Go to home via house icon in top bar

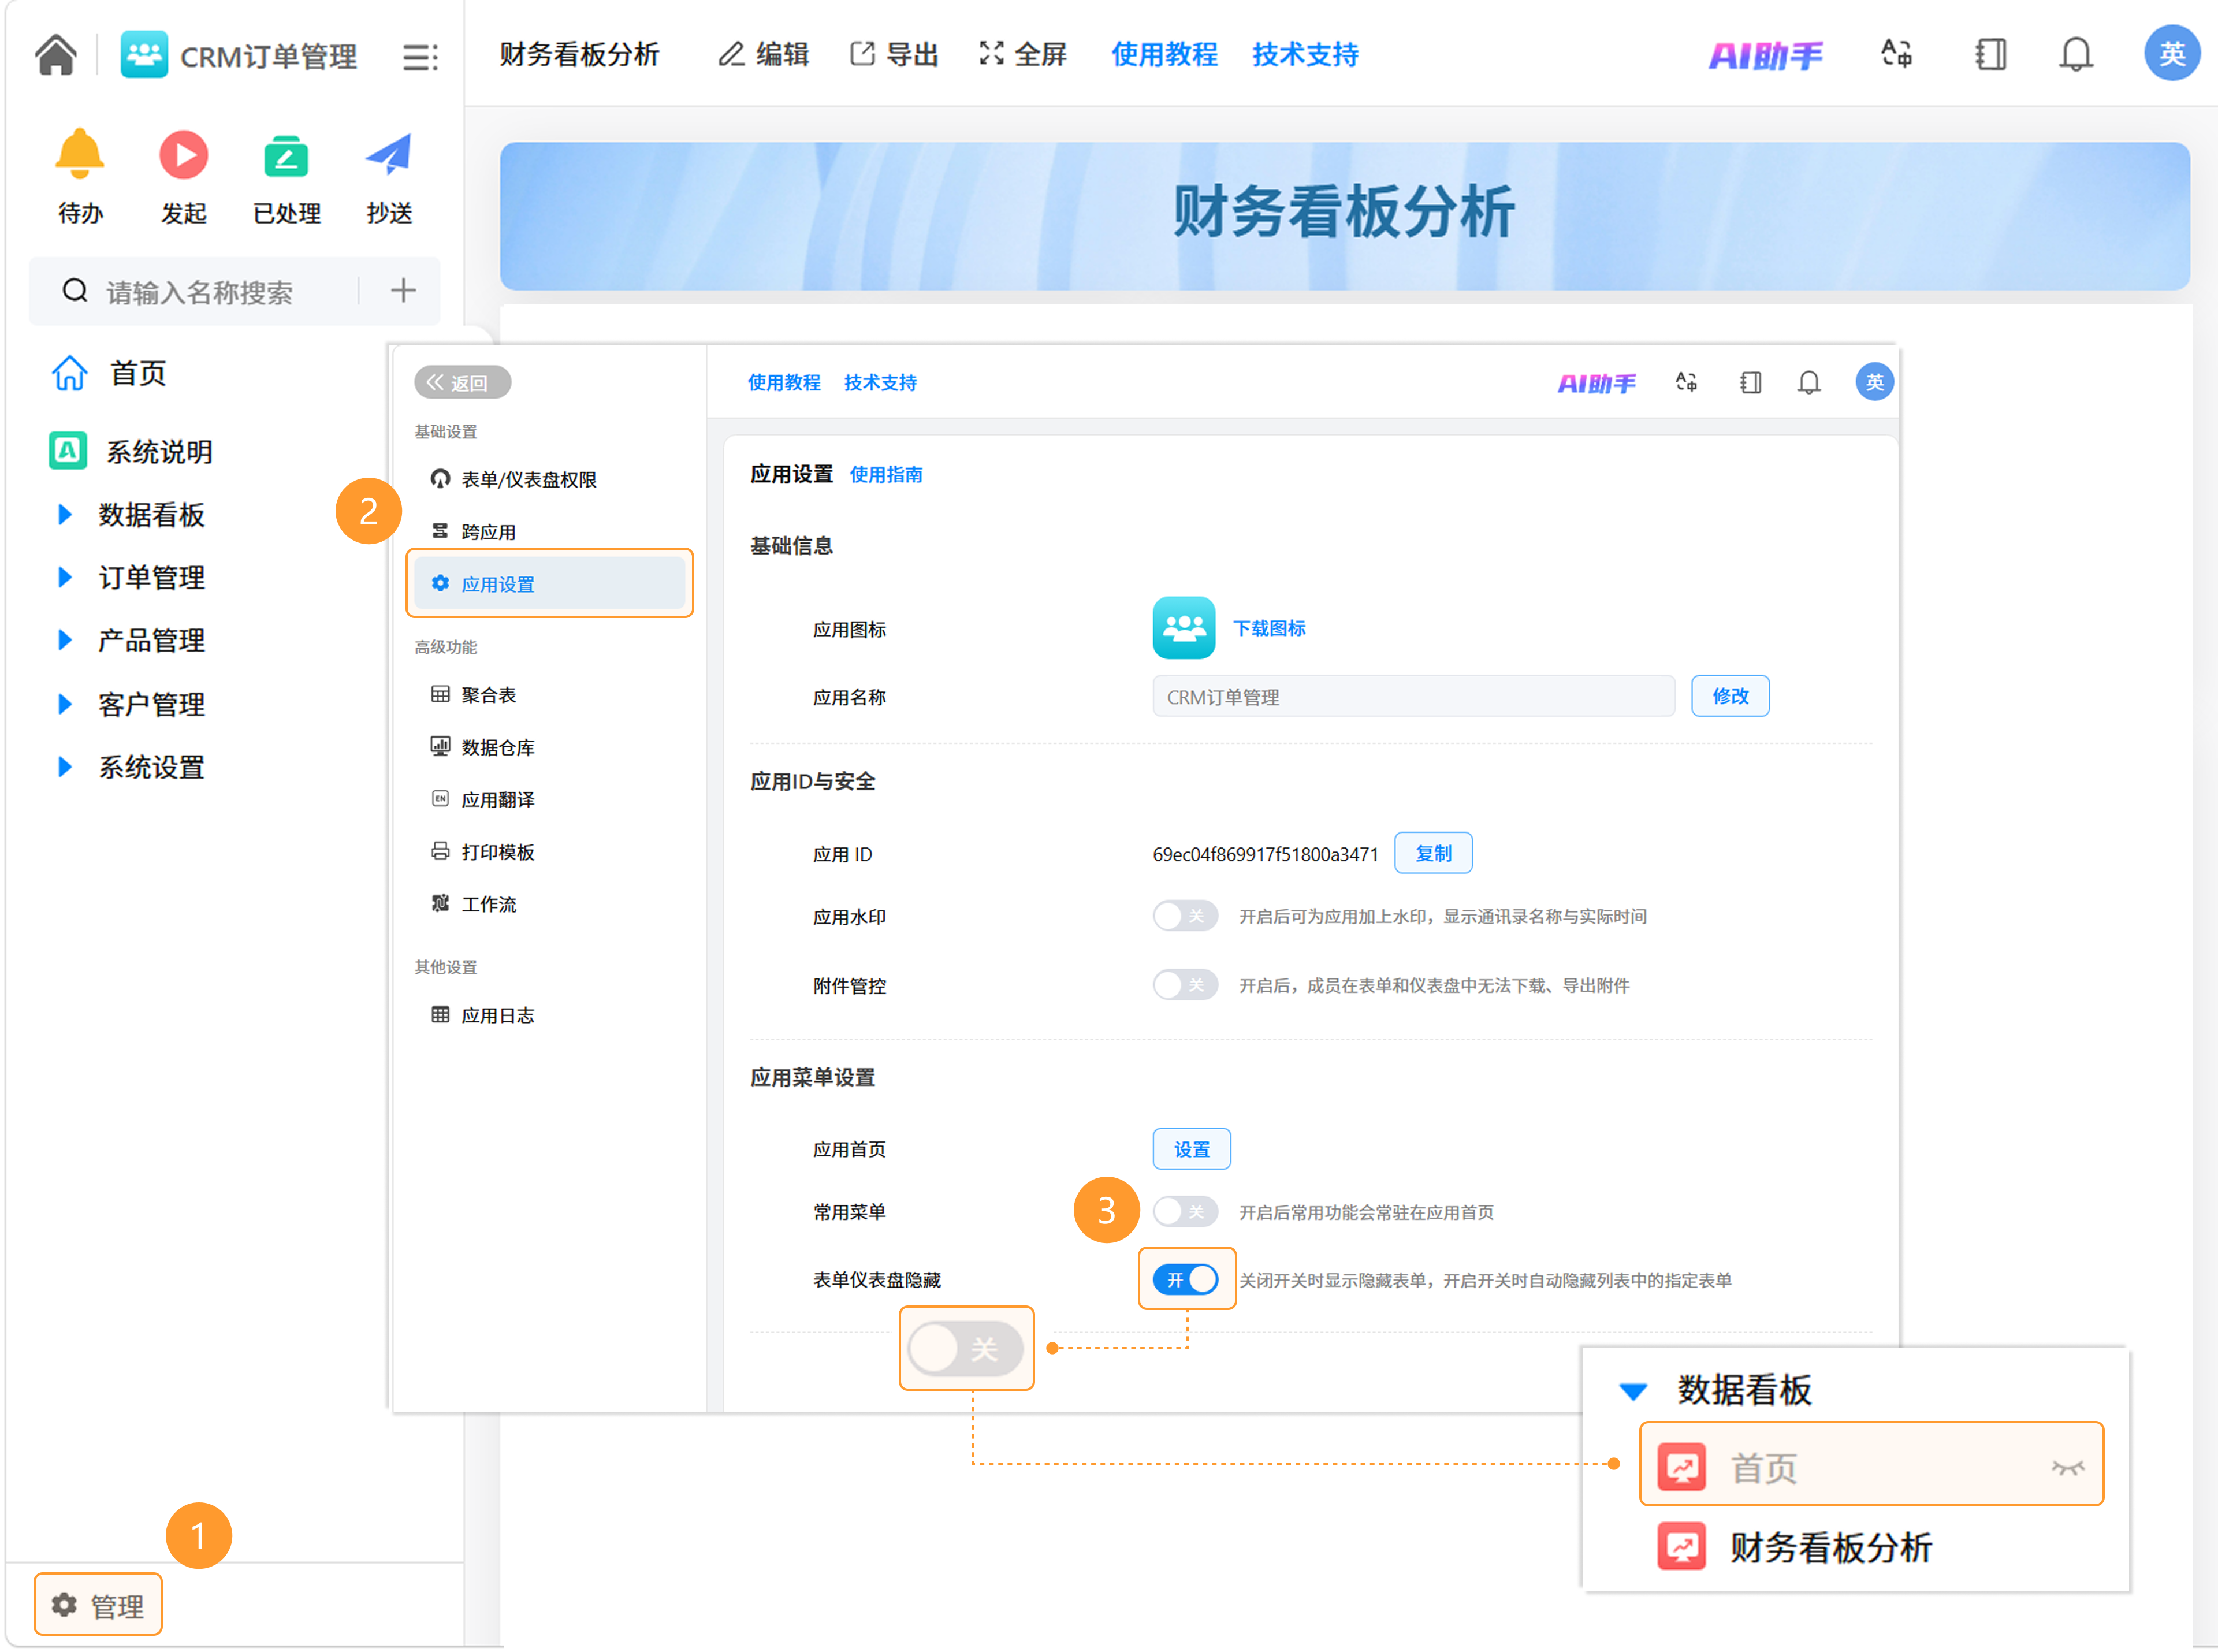click(x=56, y=55)
